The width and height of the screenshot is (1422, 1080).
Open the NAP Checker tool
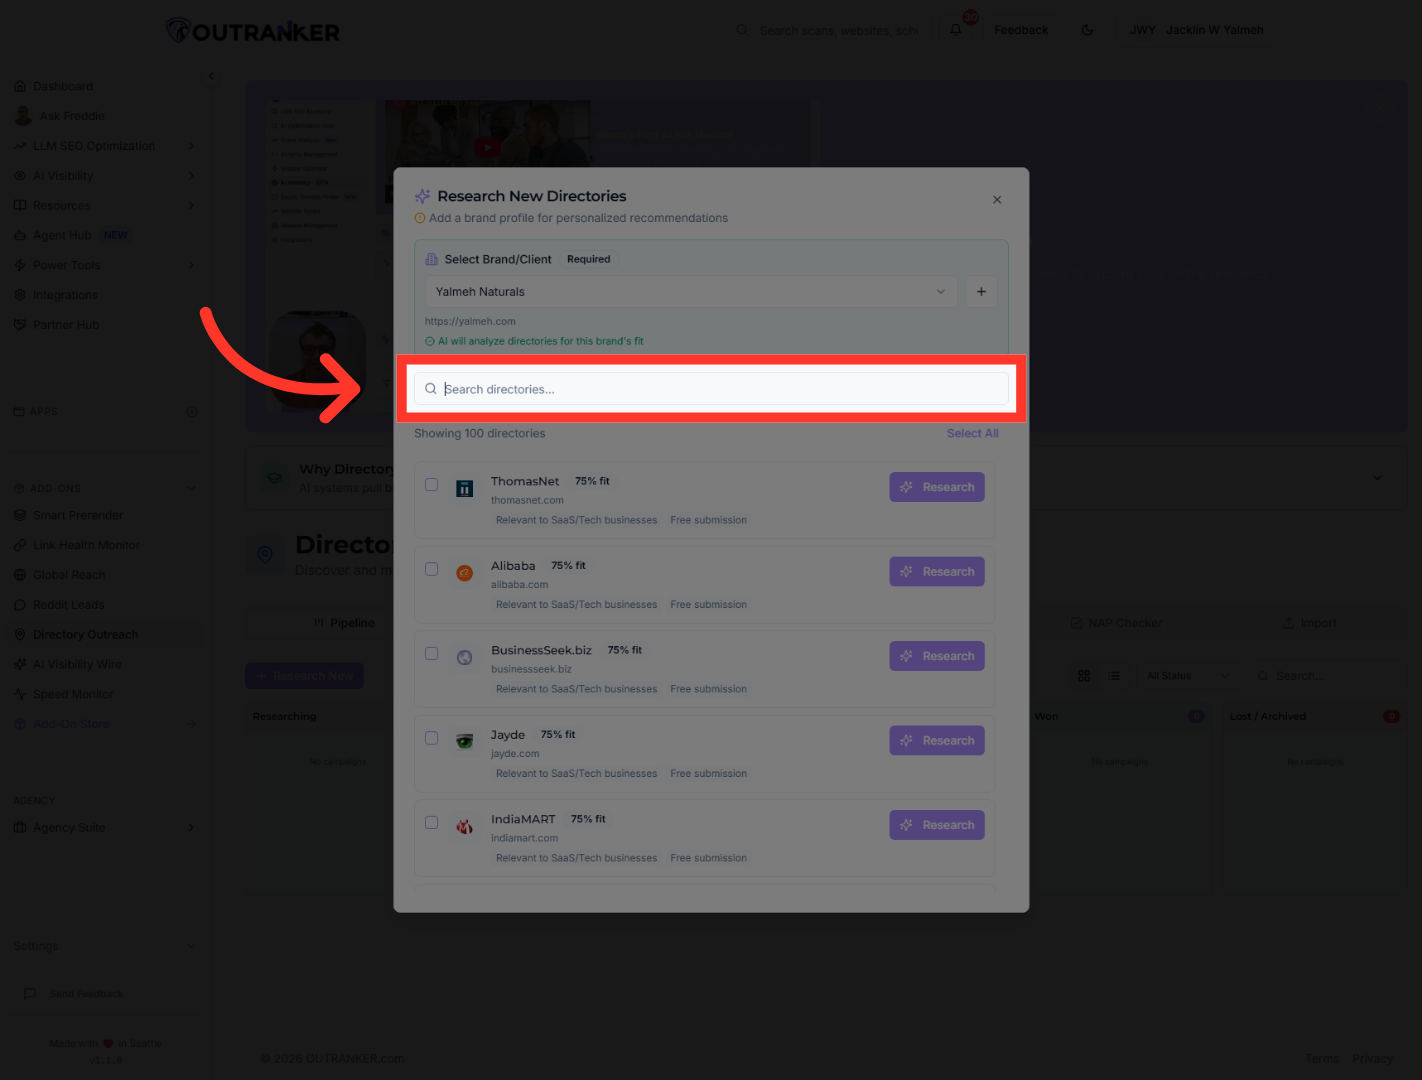(1117, 622)
